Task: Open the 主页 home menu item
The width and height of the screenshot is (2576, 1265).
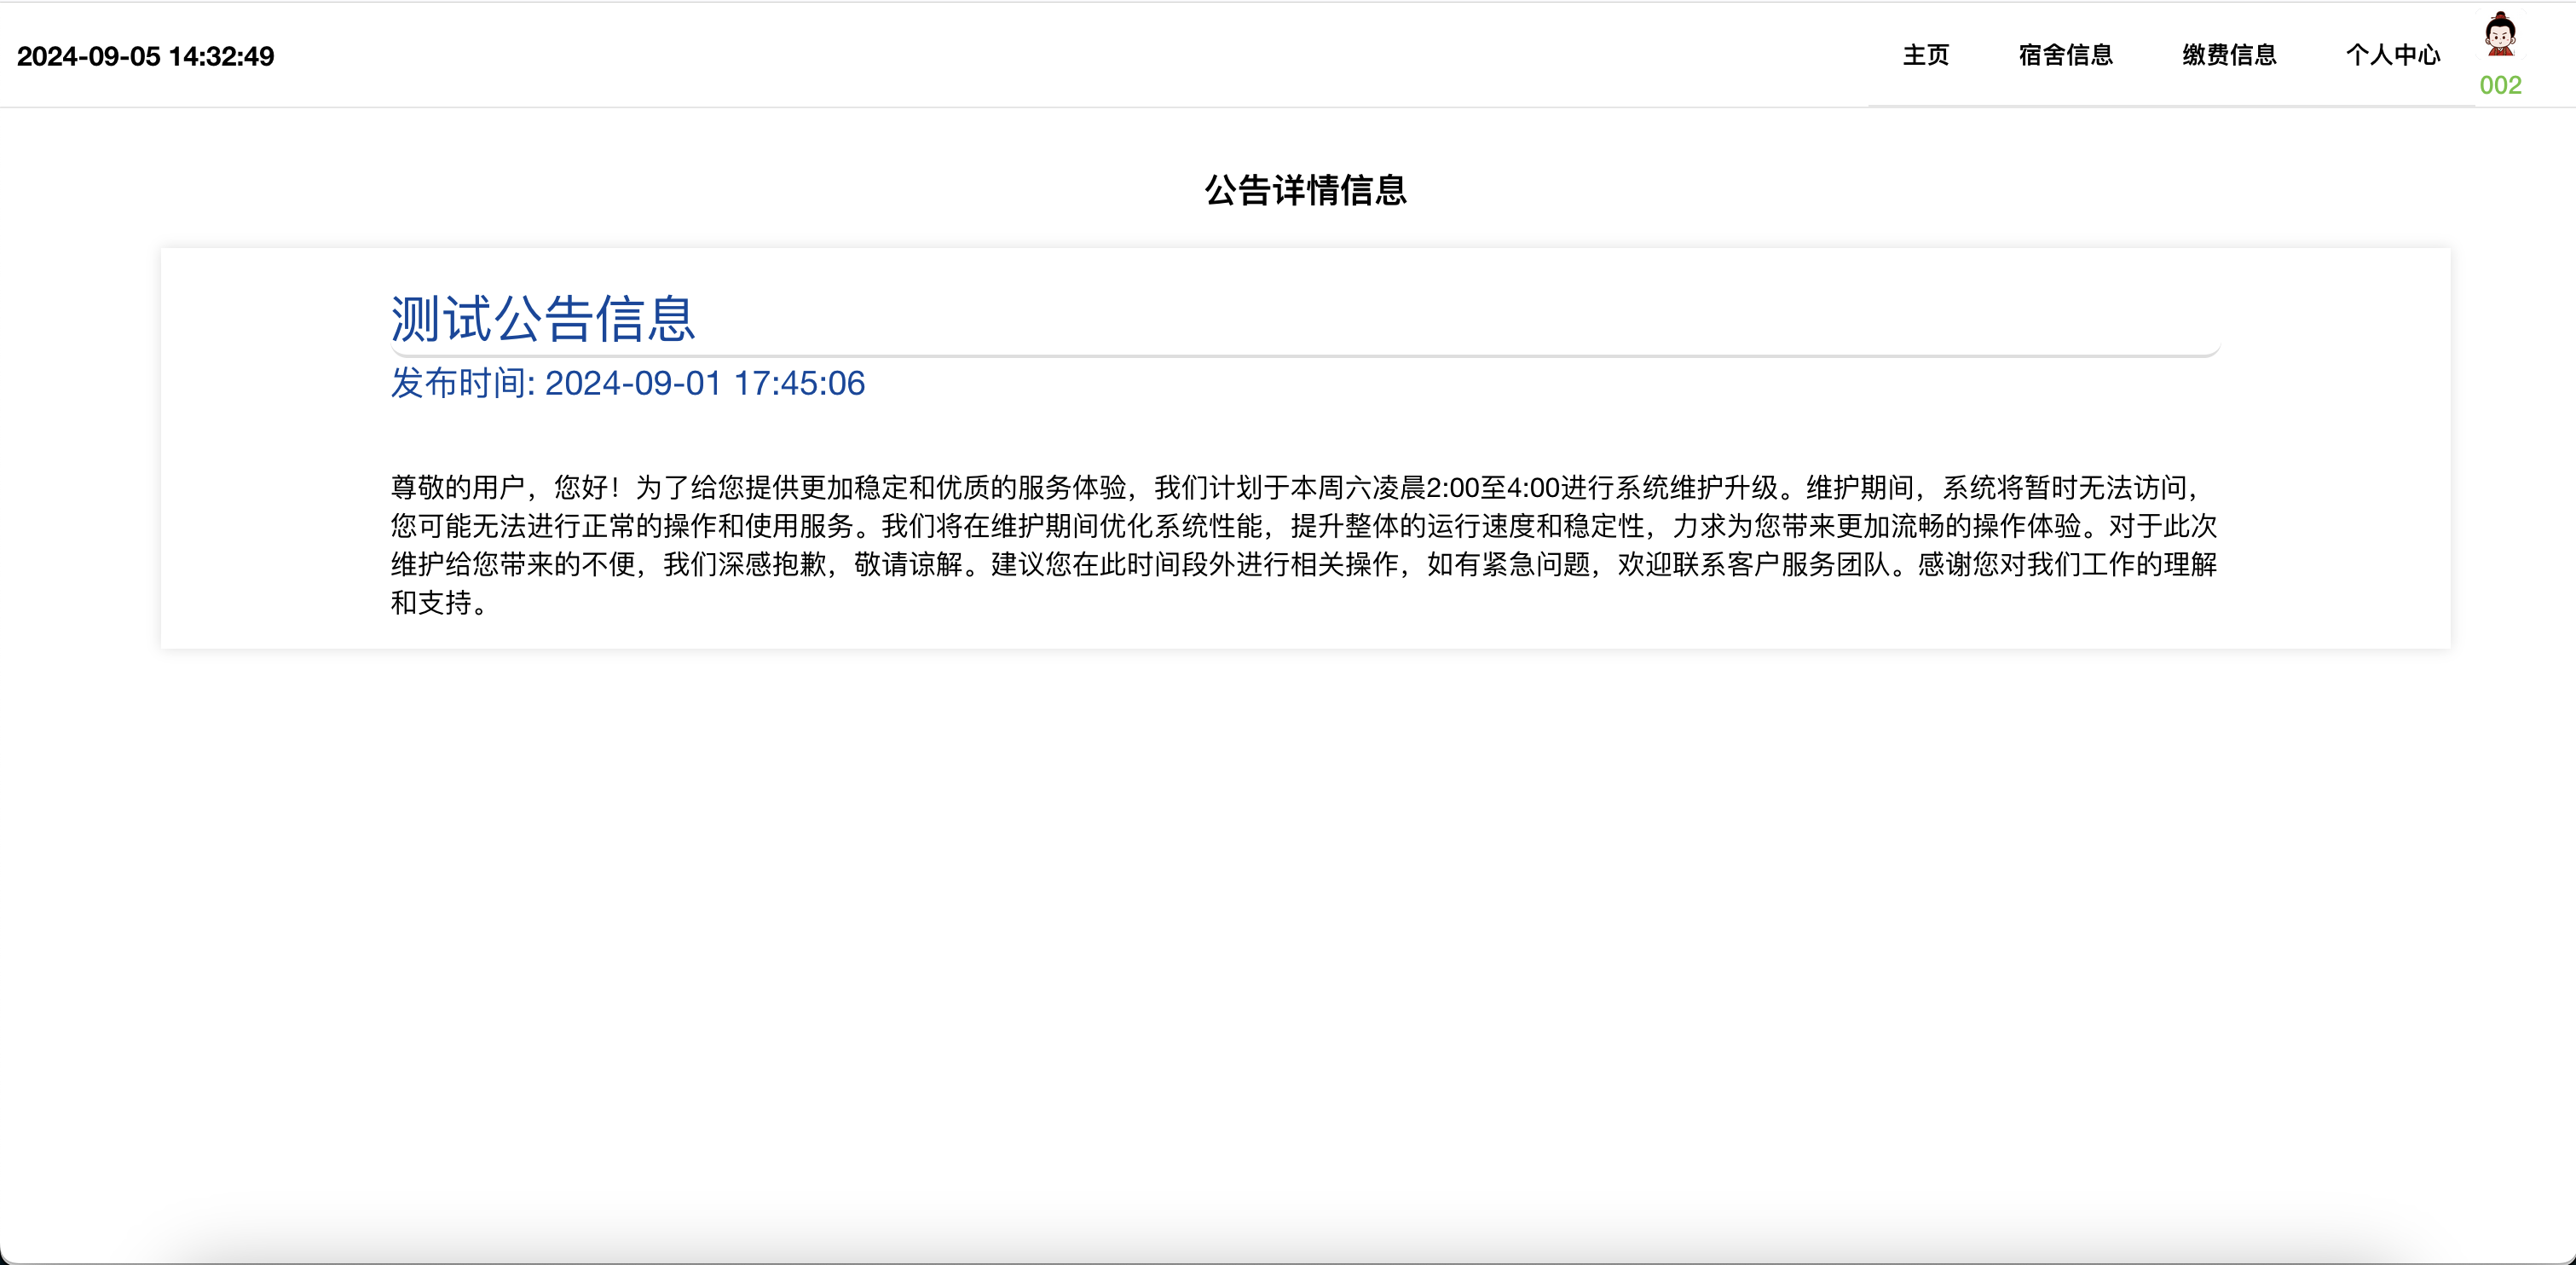Action: 1925,55
